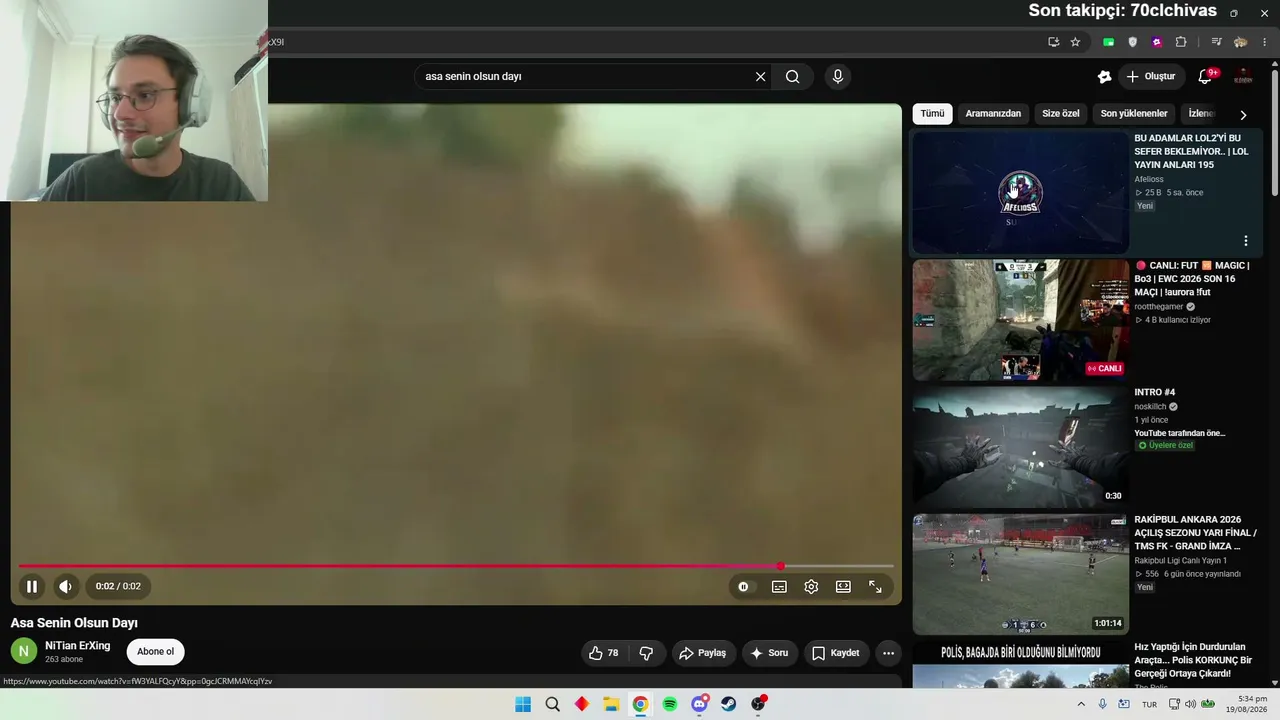Open the INTRO #4 video title
Screen dimensions: 1280x720
pos(1155,392)
